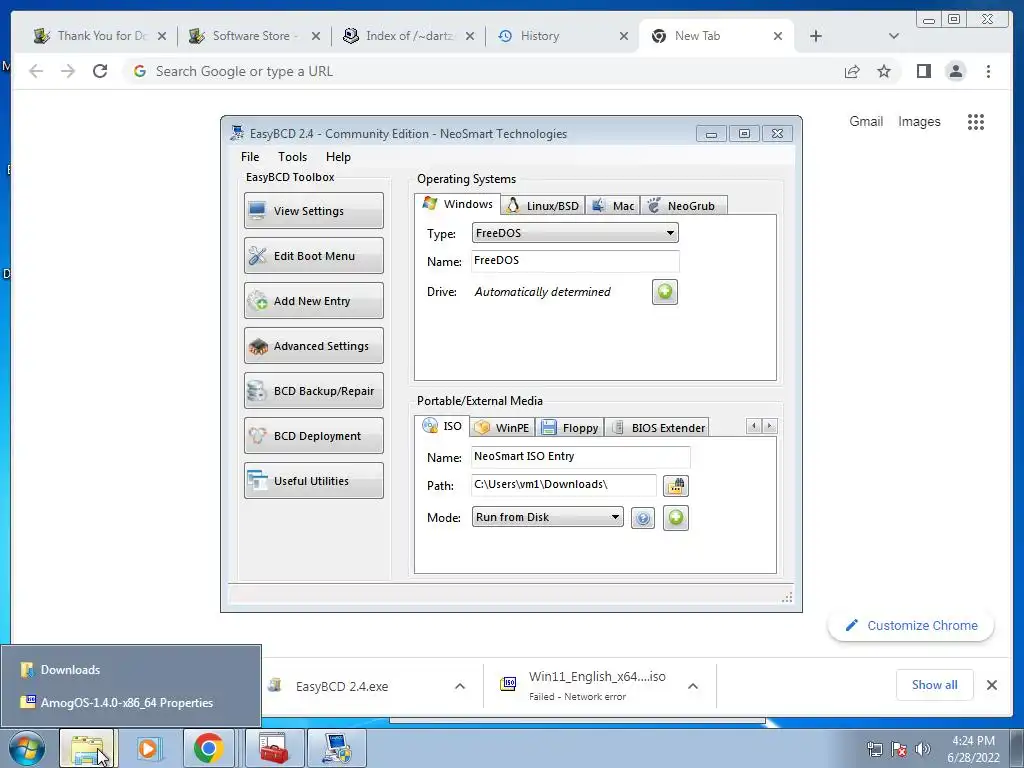Click the operating system Name field FreeDOS
The image size is (1024, 768).
(x=575, y=261)
